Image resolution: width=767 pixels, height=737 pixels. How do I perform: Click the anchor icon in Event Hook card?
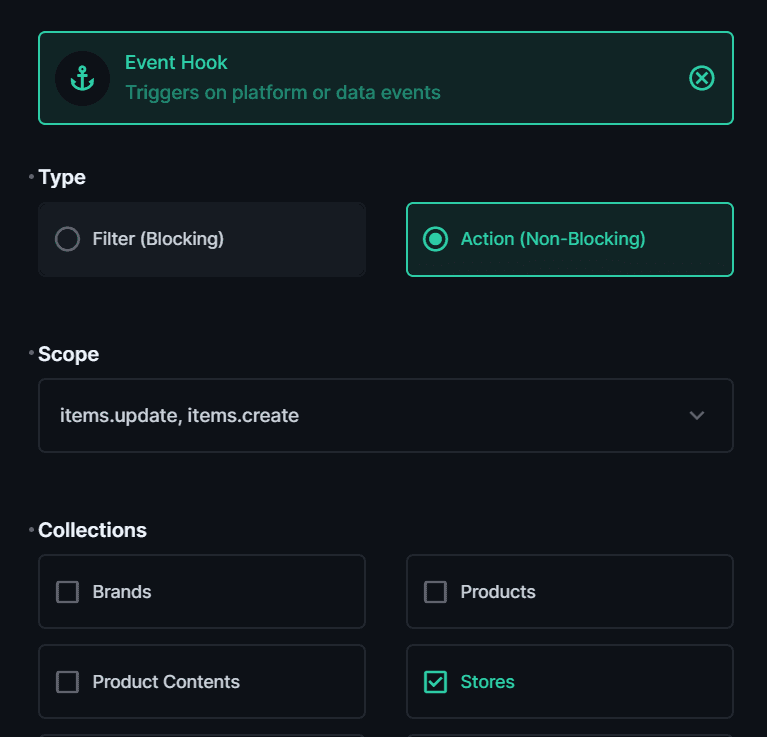tap(82, 78)
